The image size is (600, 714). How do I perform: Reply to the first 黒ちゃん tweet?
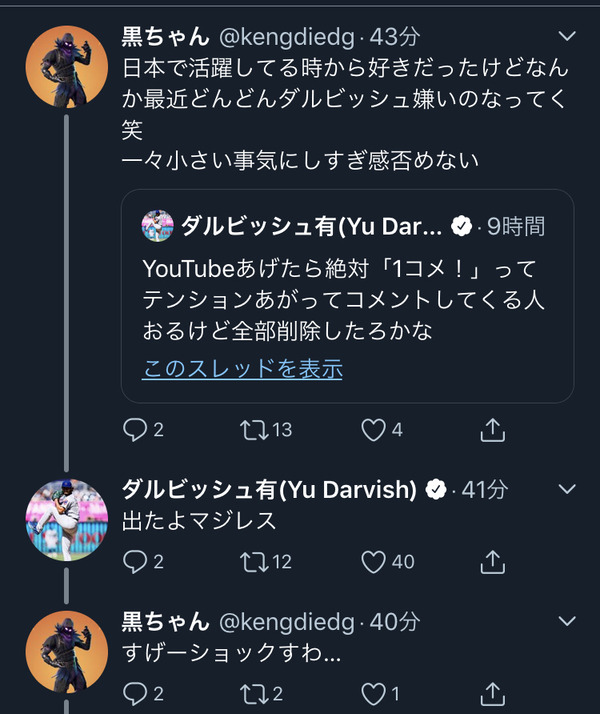click(x=135, y=430)
